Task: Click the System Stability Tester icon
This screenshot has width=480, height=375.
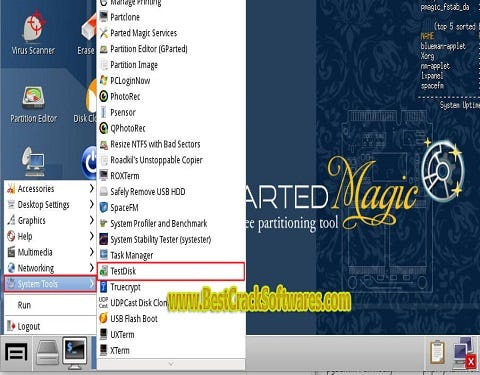Action: 104,239
